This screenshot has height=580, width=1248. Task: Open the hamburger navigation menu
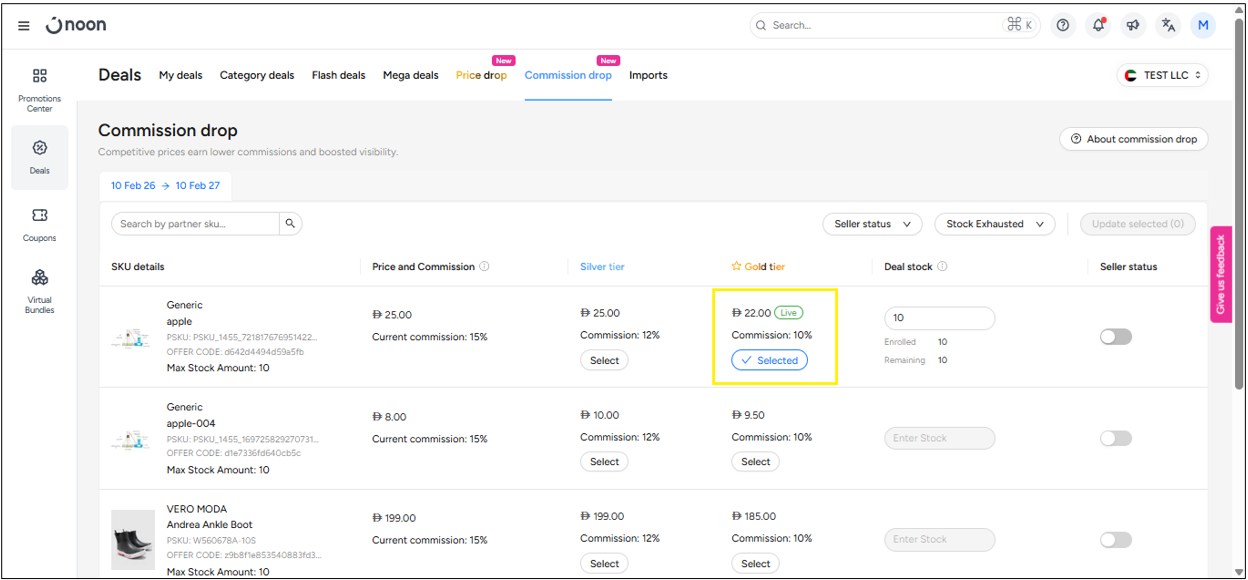[x=24, y=26]
